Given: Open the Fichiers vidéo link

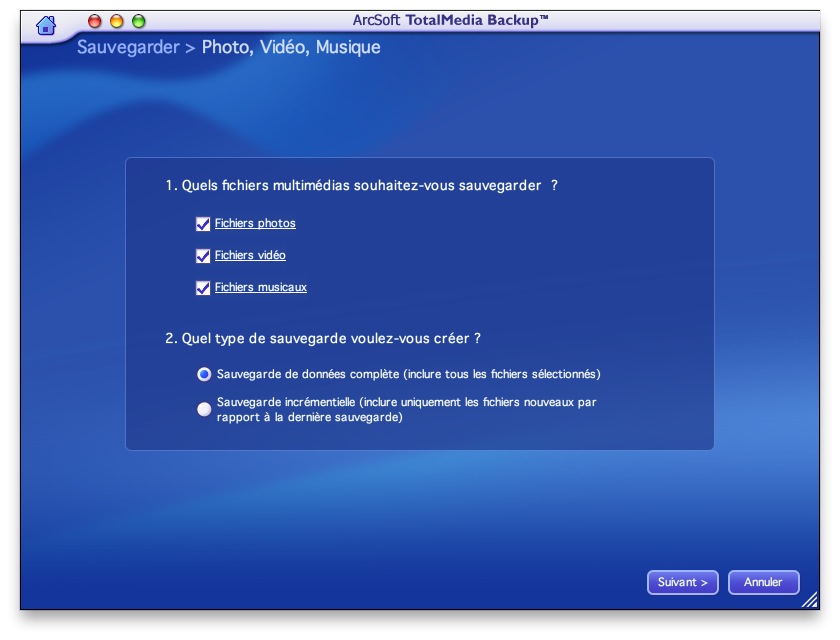Looking at the screenshot, I should click(x=250, y=256).
